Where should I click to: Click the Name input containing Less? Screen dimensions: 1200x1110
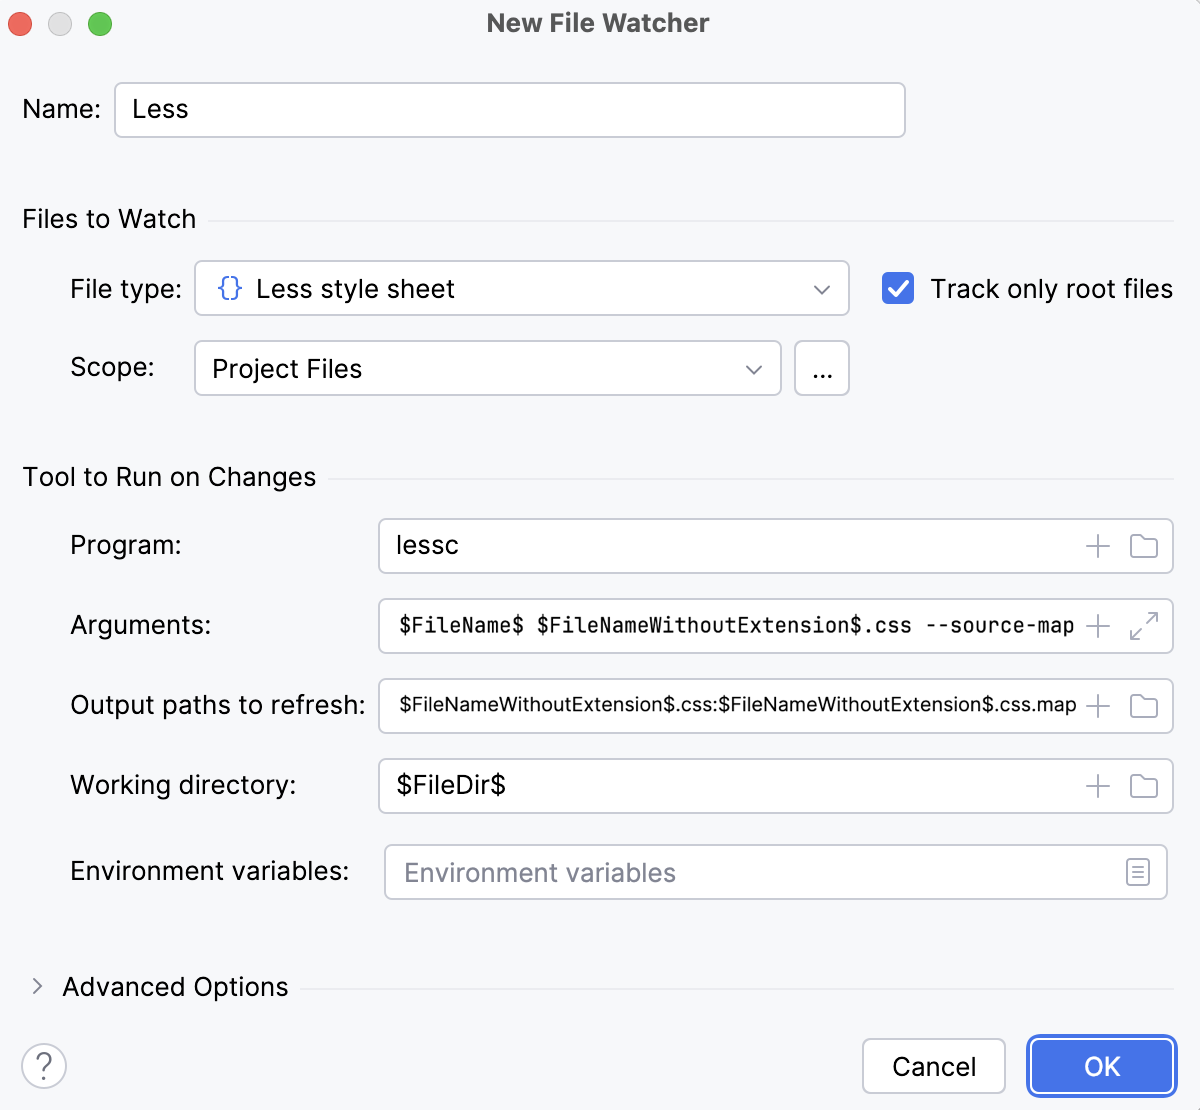pyautogui.click(x=500, y=110)
